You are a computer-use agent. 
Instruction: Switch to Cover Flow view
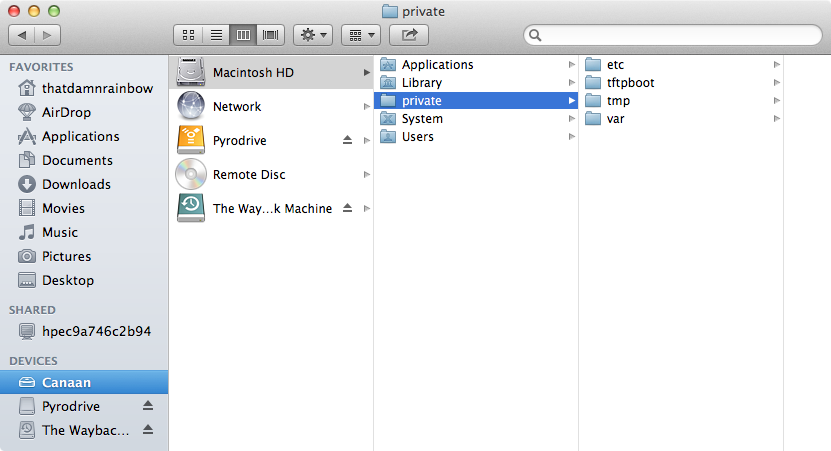(x=271, y=35)
